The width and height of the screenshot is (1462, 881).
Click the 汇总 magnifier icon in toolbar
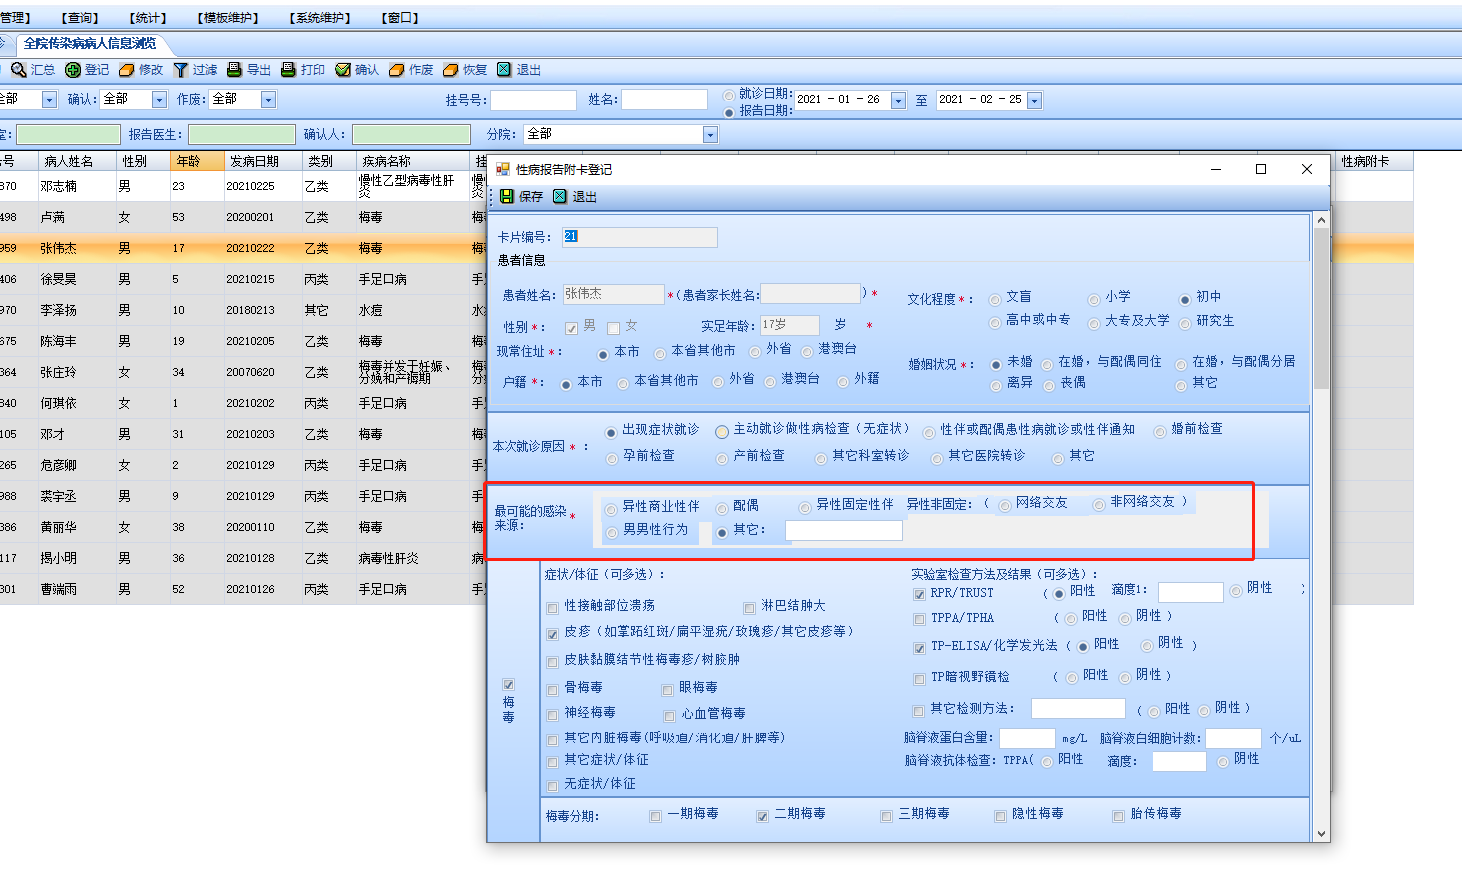click(18, 70)
